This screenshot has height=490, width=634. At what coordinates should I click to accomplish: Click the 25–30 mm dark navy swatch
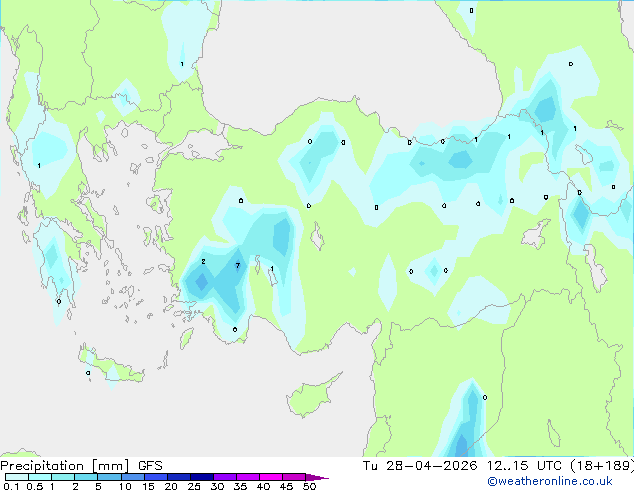coord(202,477)
